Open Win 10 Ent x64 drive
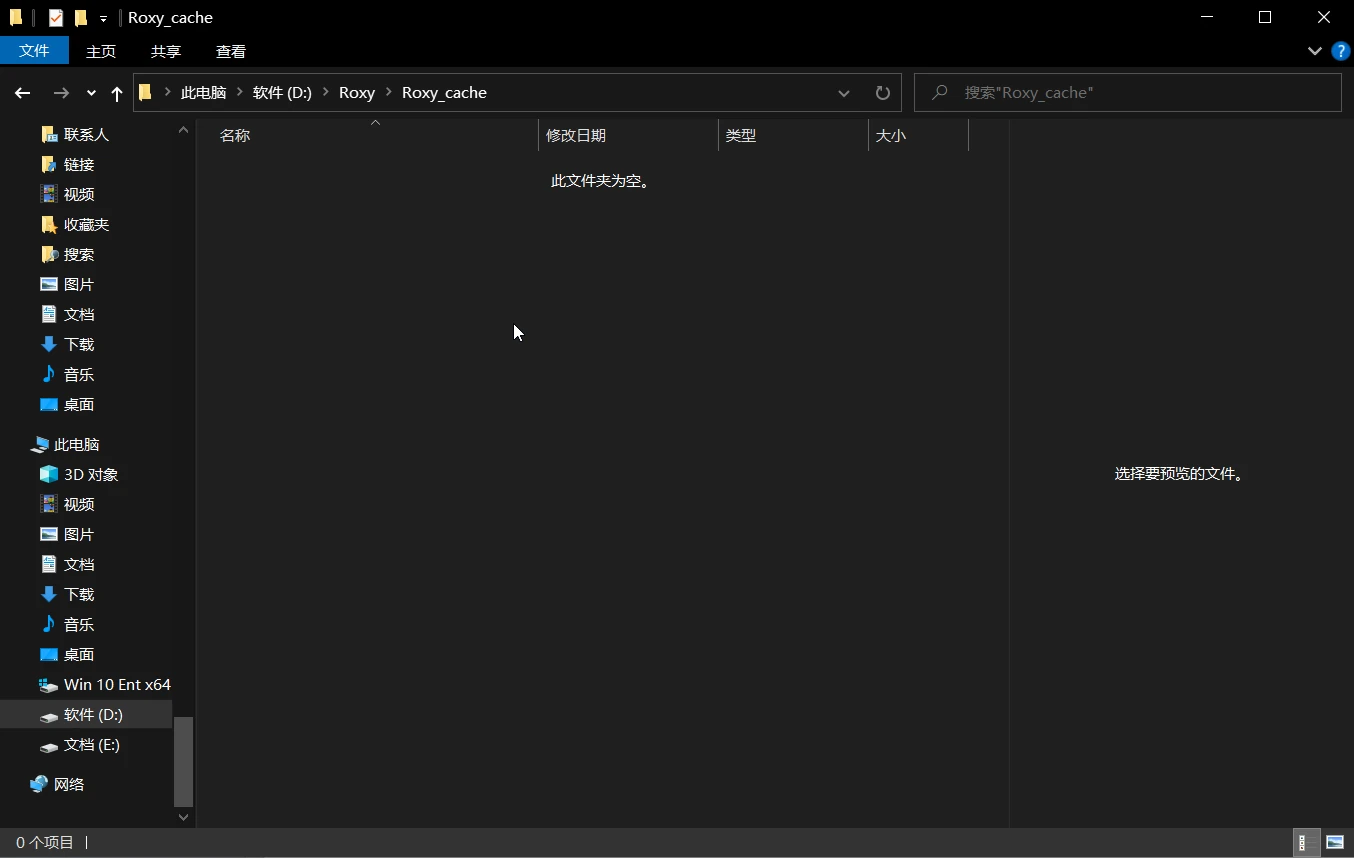Image resolution: width=1354 pixels, height=858 pixels. (116, 684)
